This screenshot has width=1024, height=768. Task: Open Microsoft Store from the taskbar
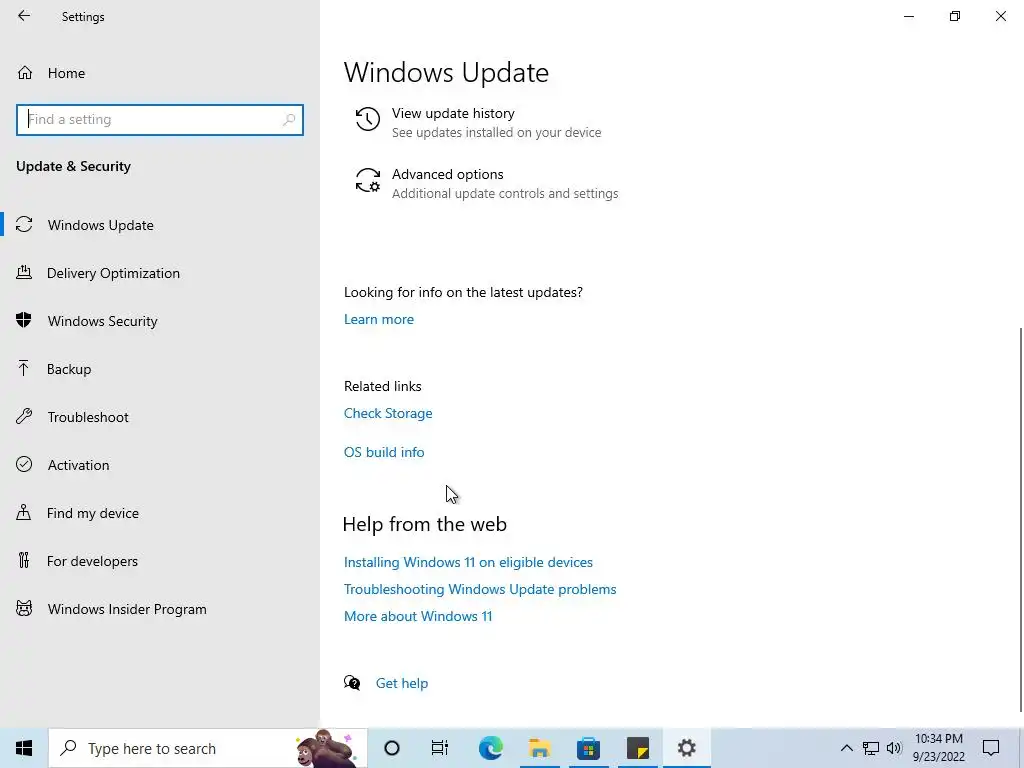588,748
